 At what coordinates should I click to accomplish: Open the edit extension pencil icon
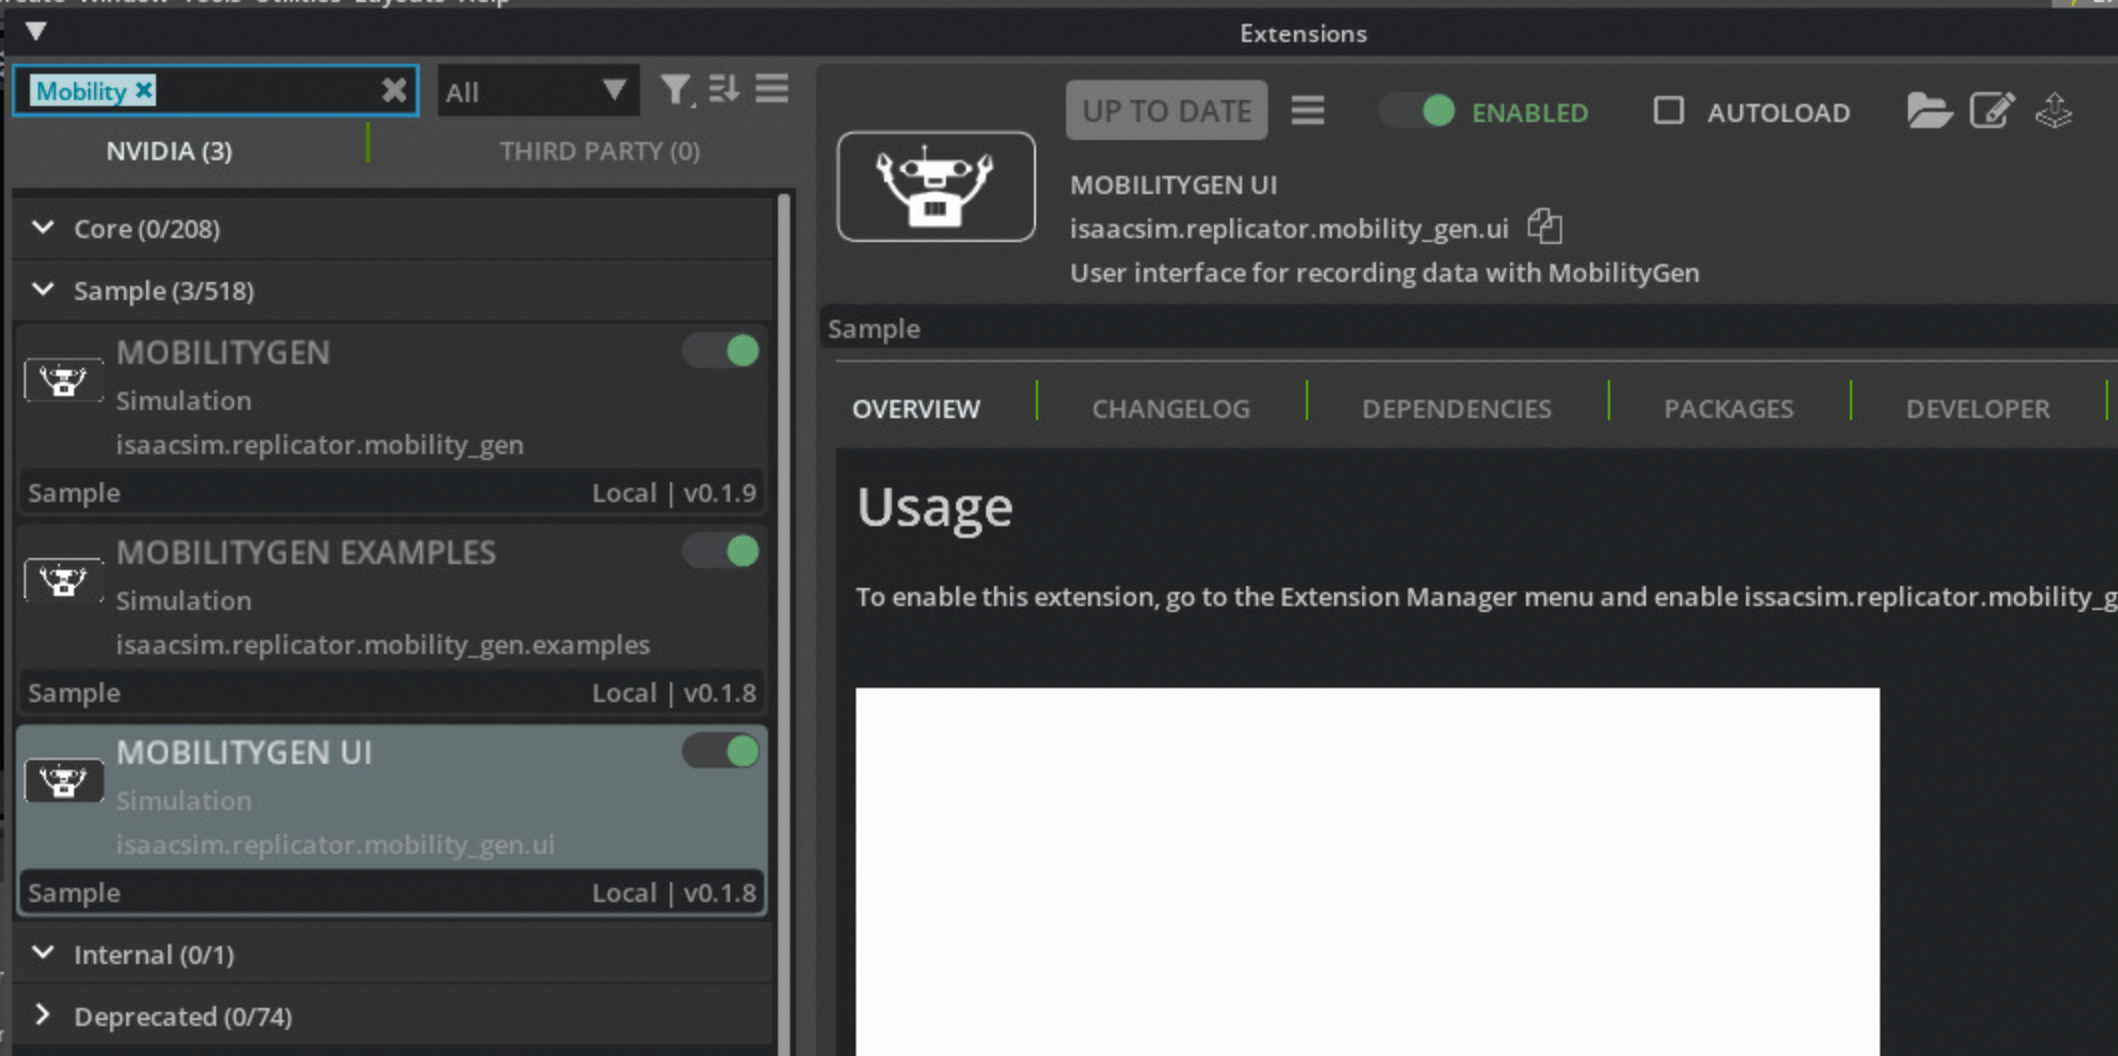tap(1992, 109)
